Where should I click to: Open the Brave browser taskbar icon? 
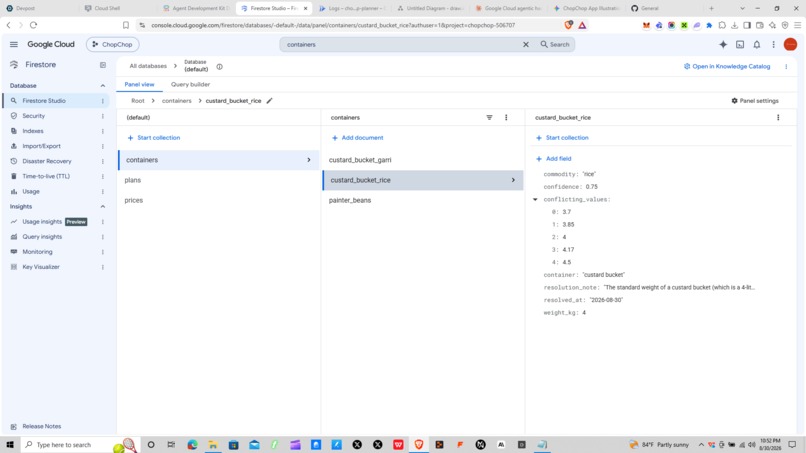419,445
